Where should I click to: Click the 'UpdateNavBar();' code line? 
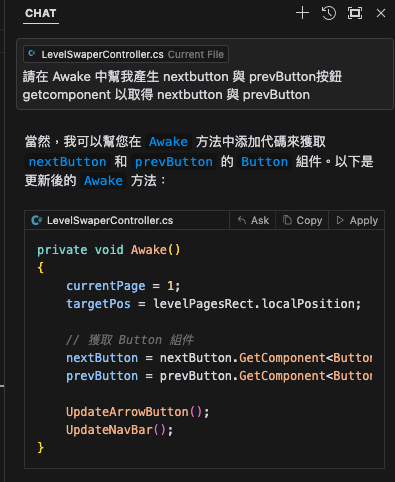click(119, 430)
